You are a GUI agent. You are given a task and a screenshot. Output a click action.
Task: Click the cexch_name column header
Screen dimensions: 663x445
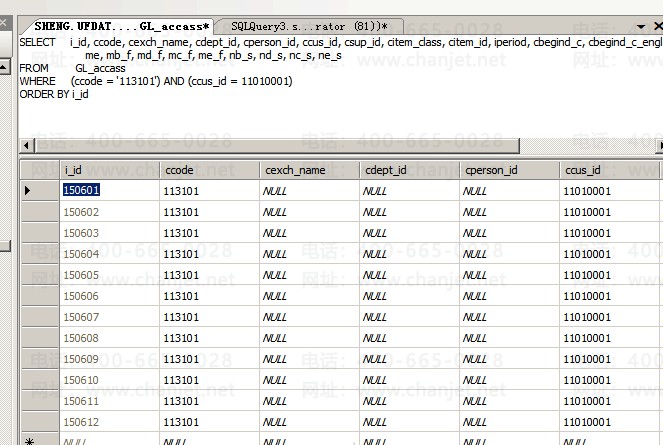coord(309,170)
